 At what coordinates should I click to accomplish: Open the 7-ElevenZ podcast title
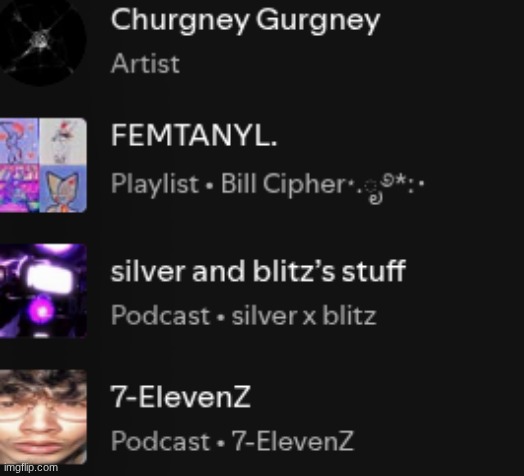180,396
